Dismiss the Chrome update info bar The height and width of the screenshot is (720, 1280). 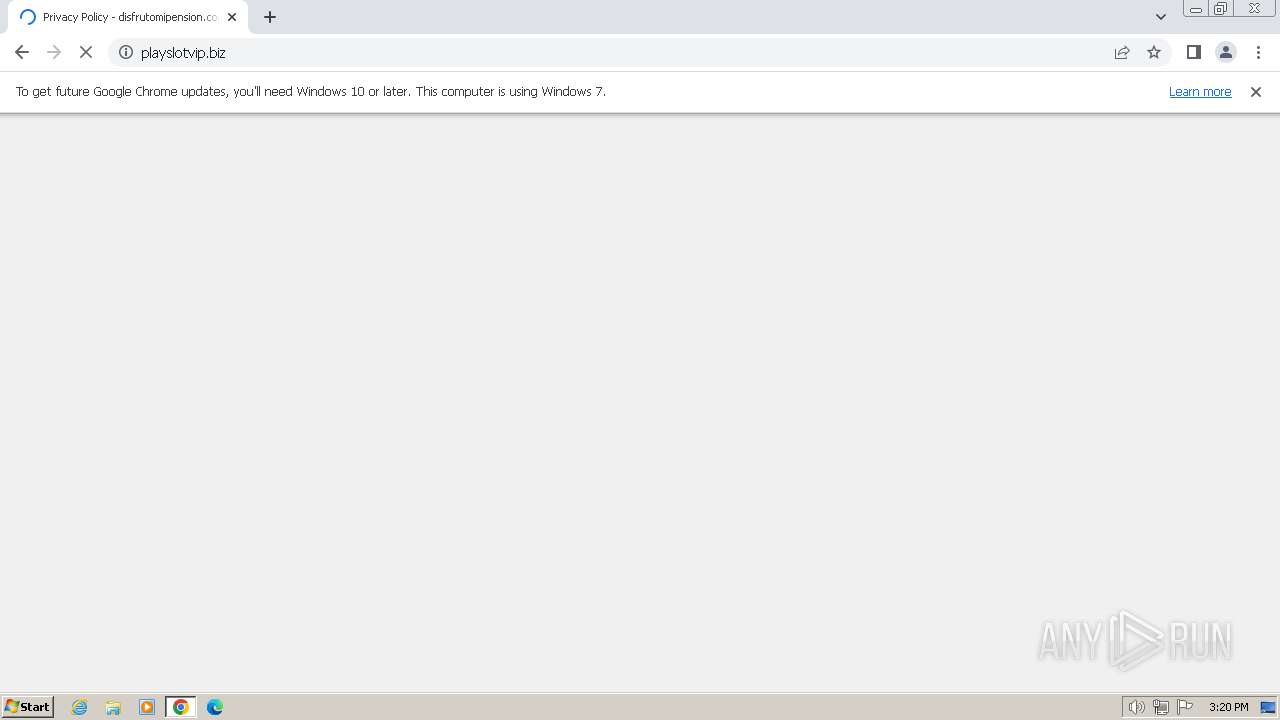pos(1256,91)
